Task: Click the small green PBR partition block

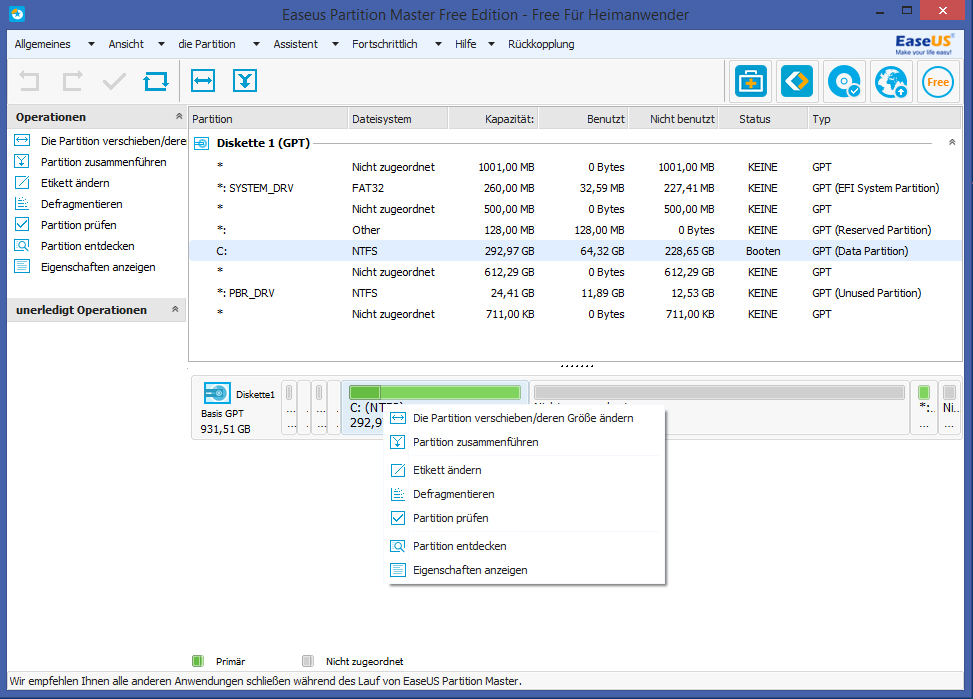Action: coord(924,392)
